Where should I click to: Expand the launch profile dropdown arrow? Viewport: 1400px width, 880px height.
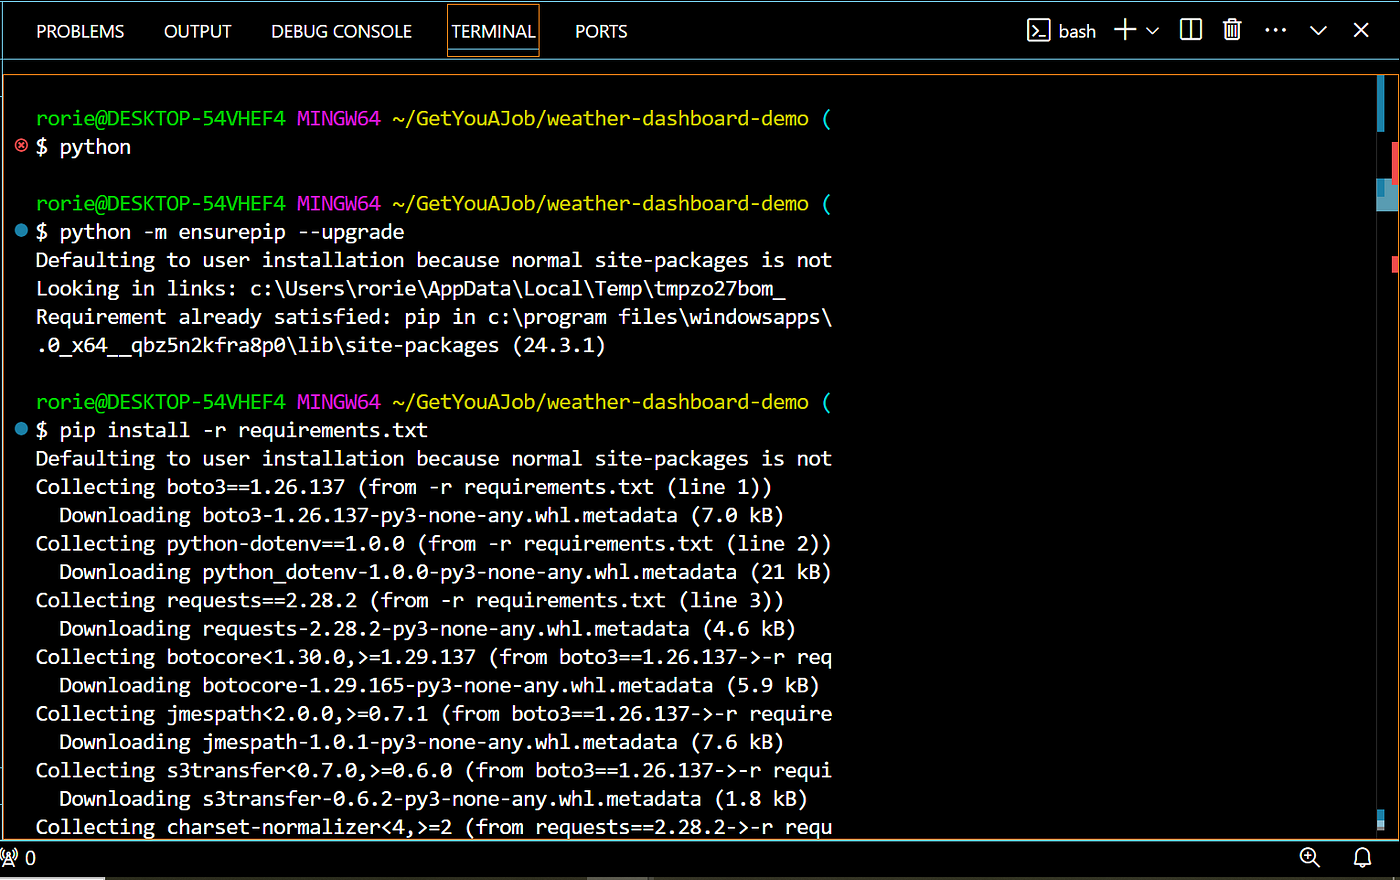[x=1152, y=31]
